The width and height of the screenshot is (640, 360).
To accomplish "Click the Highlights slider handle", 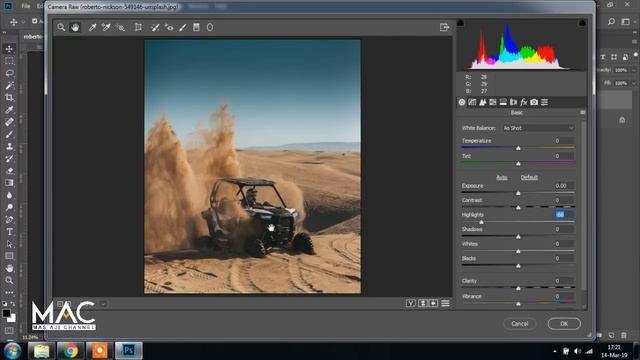I will [481, 222].
